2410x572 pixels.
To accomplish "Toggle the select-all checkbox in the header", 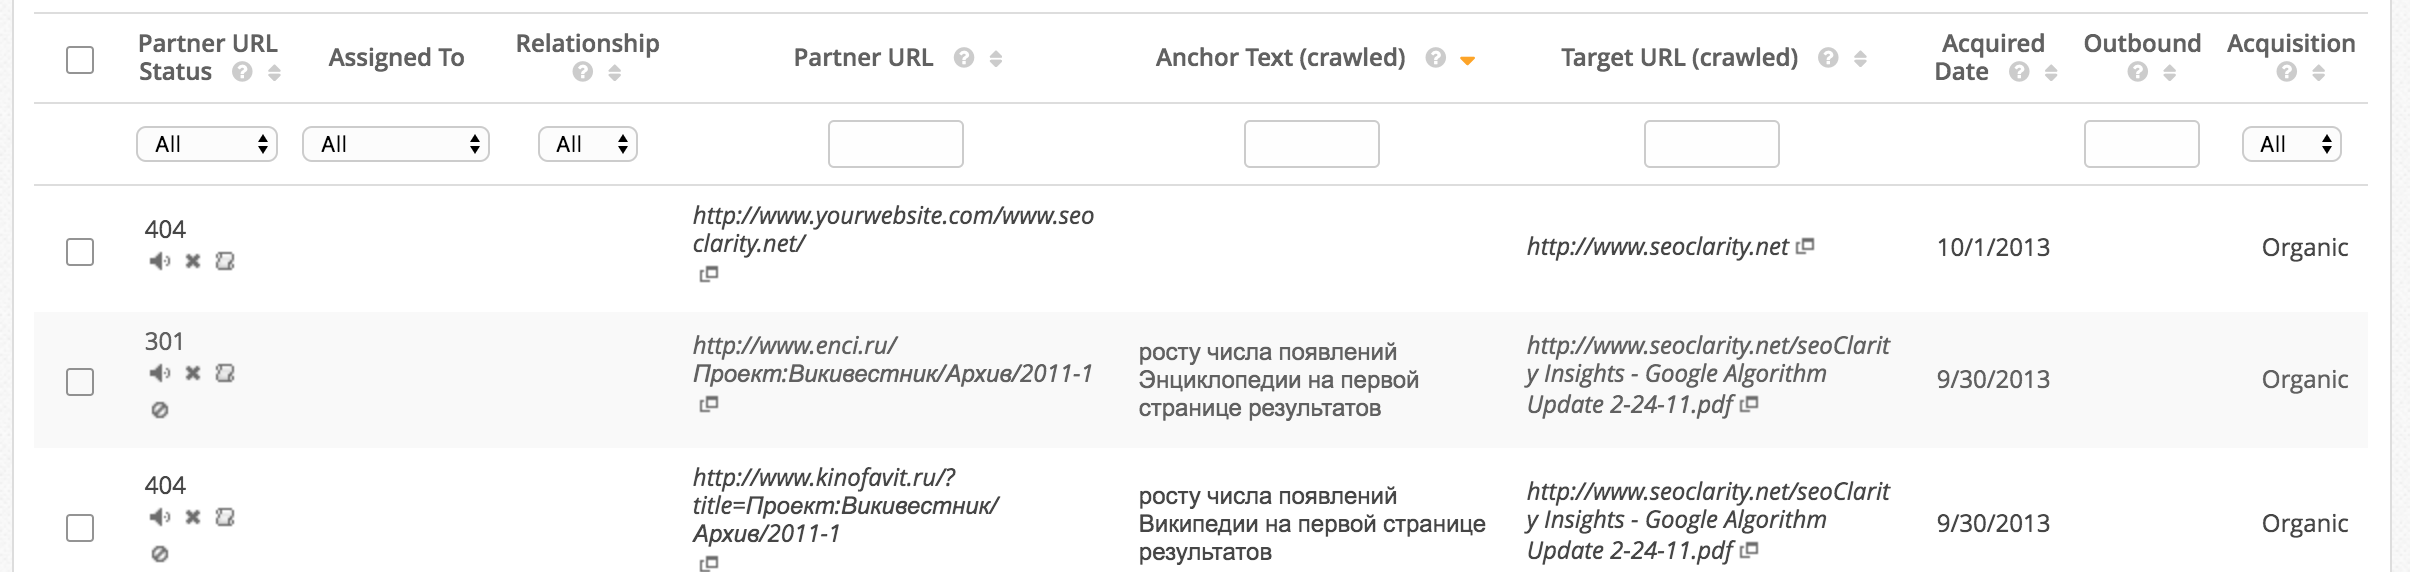I will (80, 60).
